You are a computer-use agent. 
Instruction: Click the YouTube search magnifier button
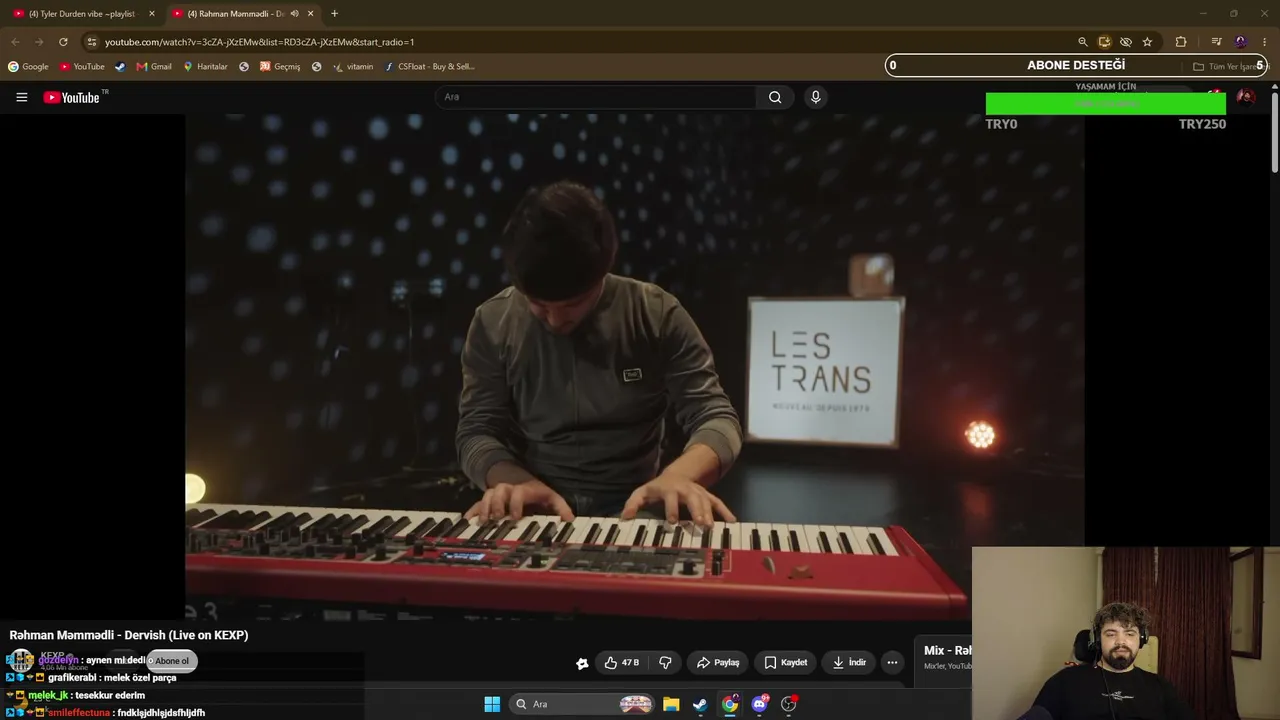(x=775, y=97)
